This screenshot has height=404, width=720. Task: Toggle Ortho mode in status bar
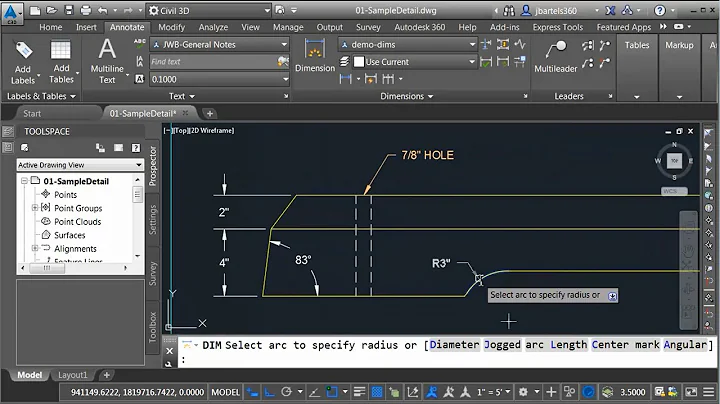(x=270, y=392)
